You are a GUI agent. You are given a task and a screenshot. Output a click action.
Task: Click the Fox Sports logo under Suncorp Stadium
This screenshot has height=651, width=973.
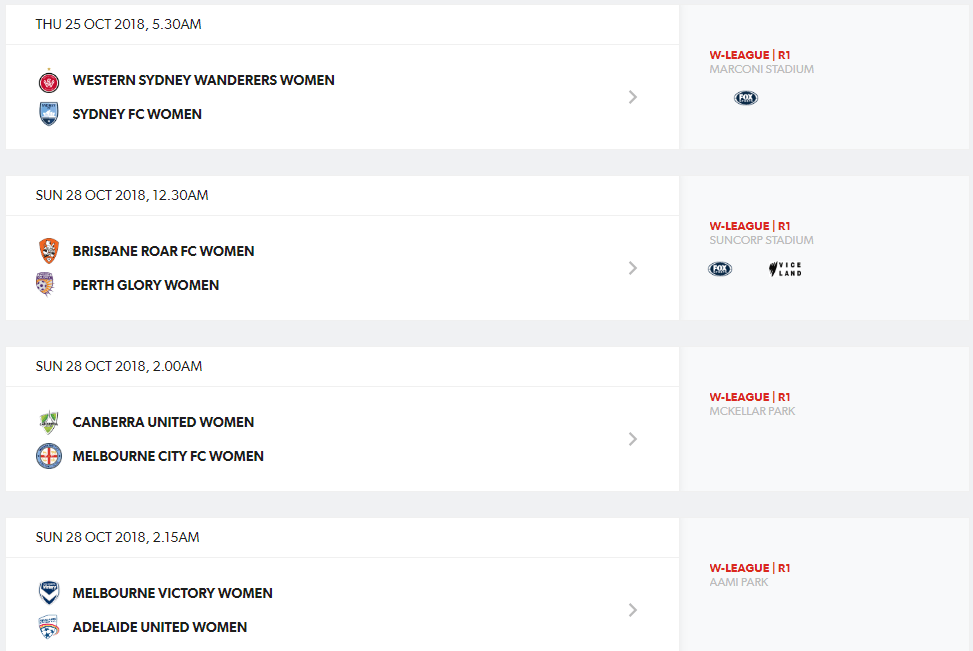click(x=720, y=269)
